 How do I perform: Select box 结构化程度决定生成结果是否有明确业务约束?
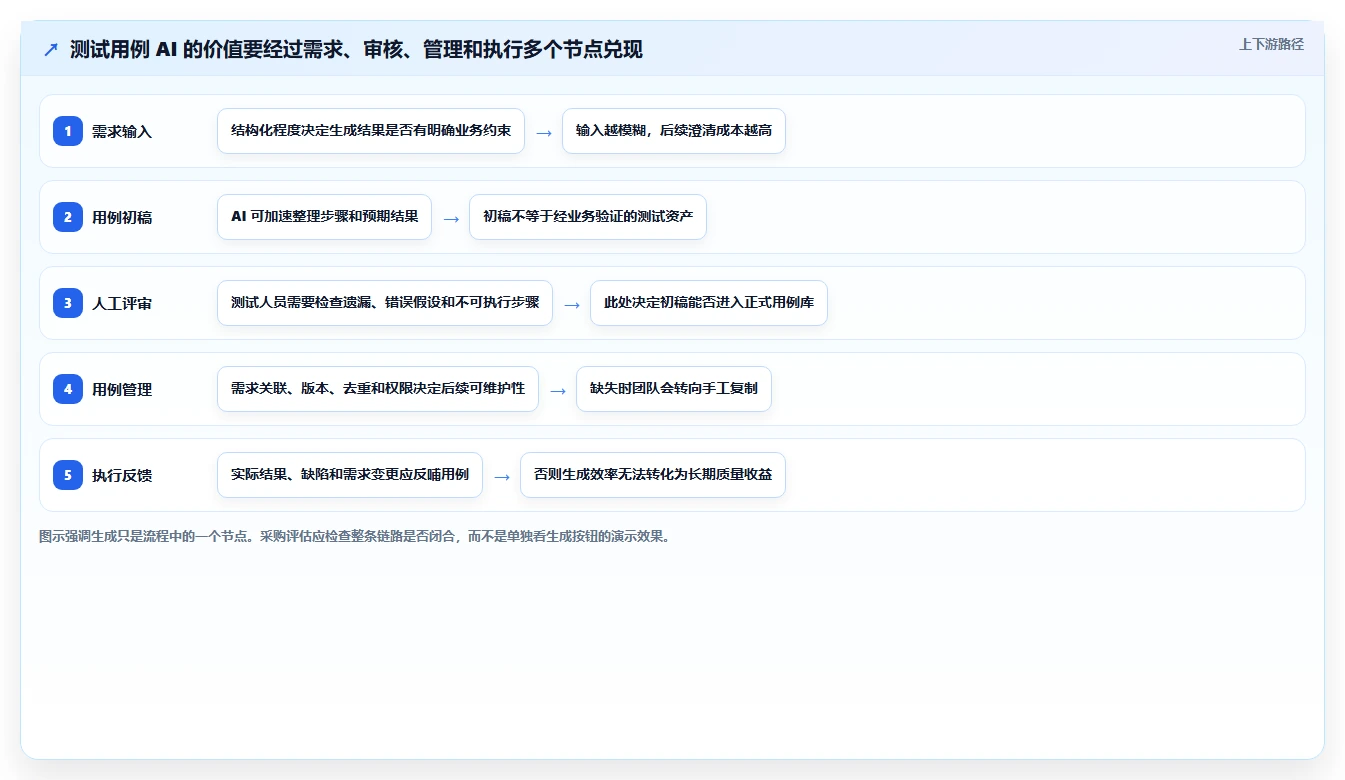click(371, 131)
